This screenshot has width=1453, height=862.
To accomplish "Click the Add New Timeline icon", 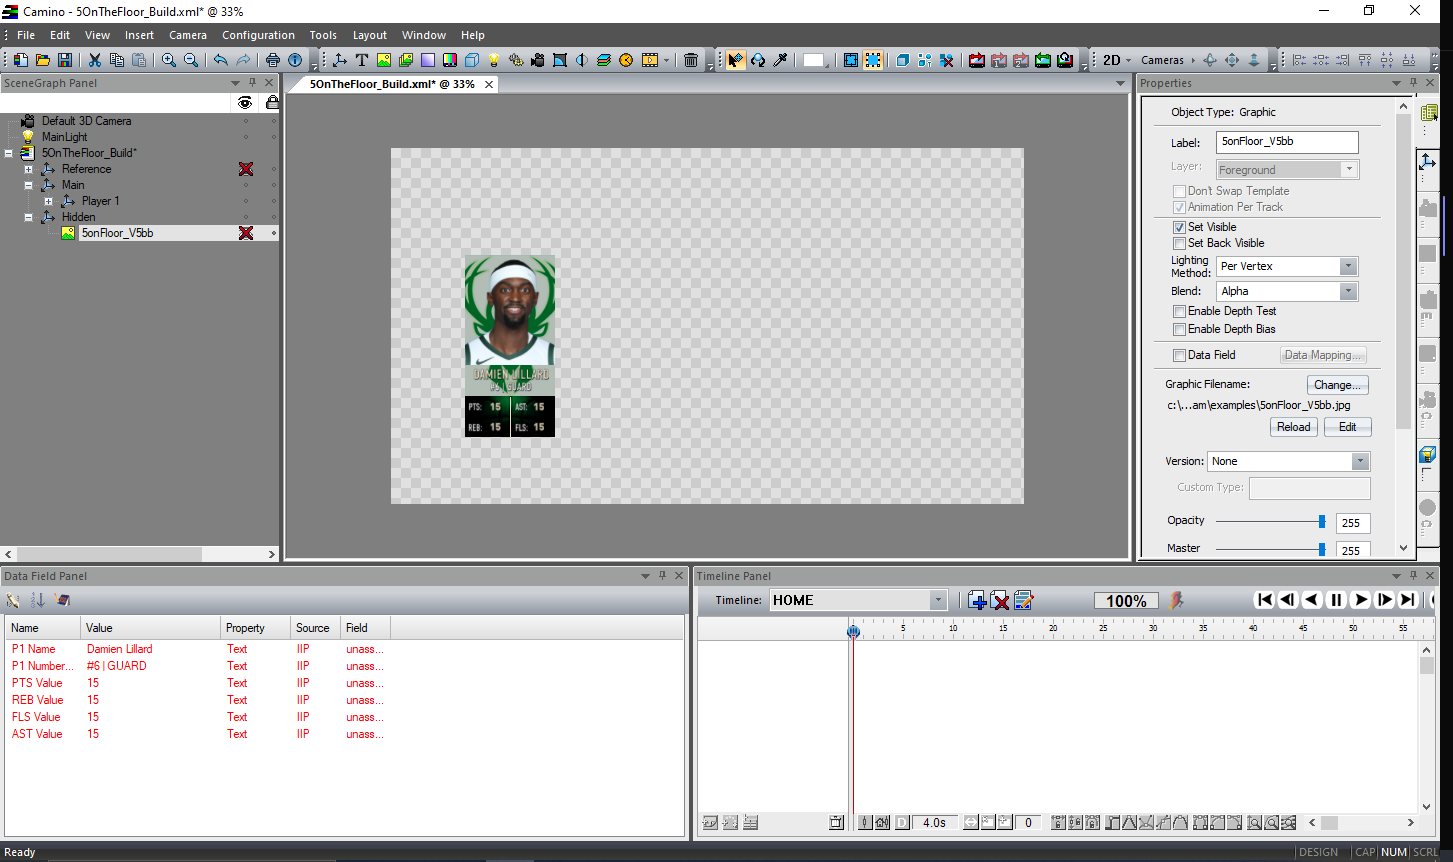I will [x=977, y=600].
